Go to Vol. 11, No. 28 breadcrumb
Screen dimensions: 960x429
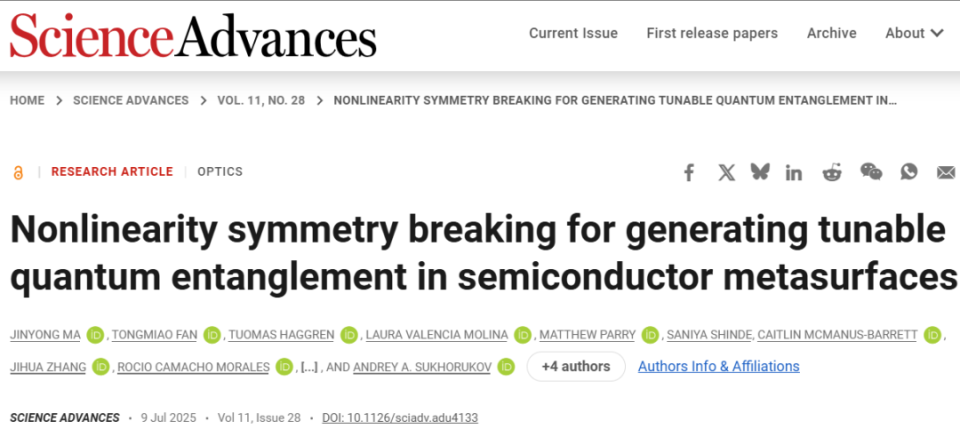[261, 100]
